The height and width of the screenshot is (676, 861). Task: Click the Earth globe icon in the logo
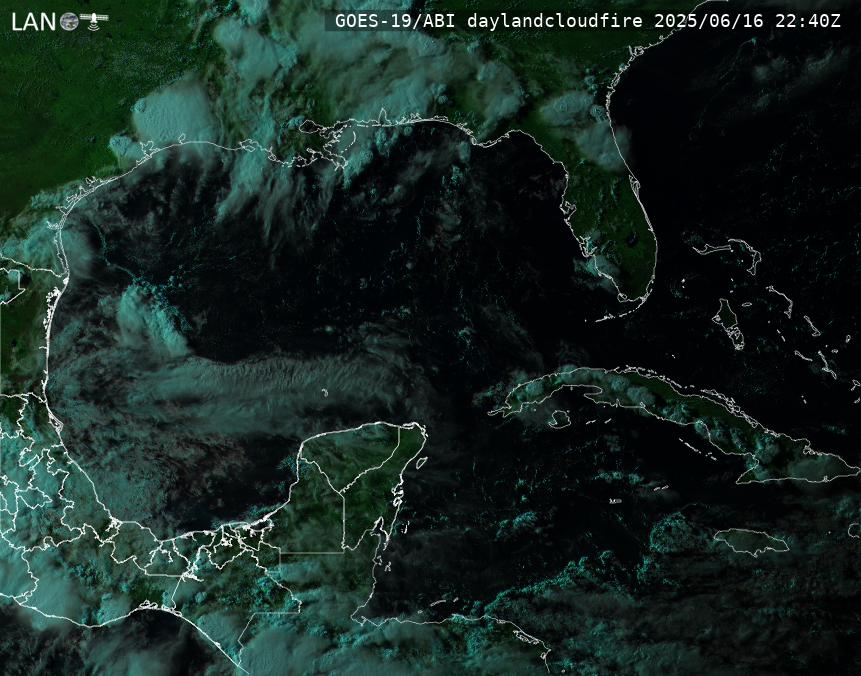(69, 21)
